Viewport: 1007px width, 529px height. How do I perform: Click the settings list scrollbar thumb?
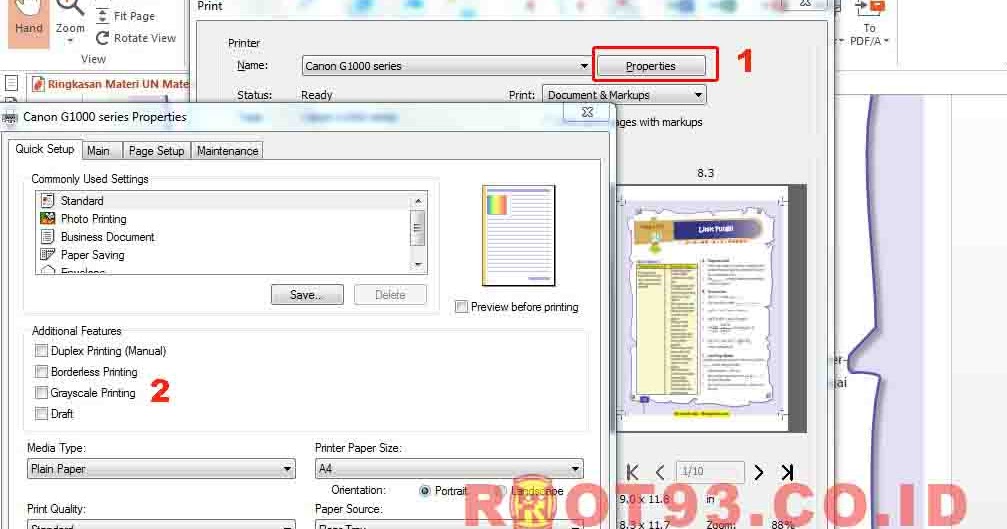(x=418, y=228)
